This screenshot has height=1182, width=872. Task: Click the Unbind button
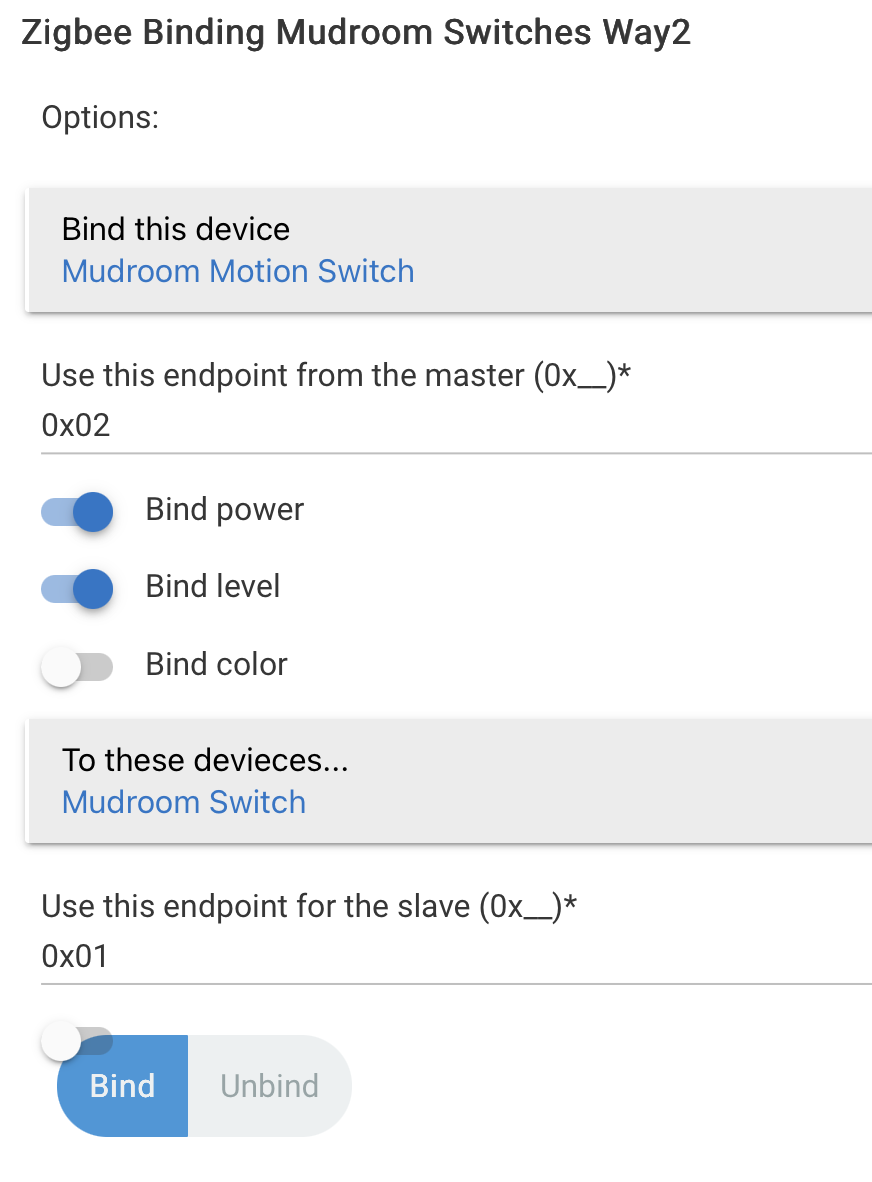(x=269, y=1086)
